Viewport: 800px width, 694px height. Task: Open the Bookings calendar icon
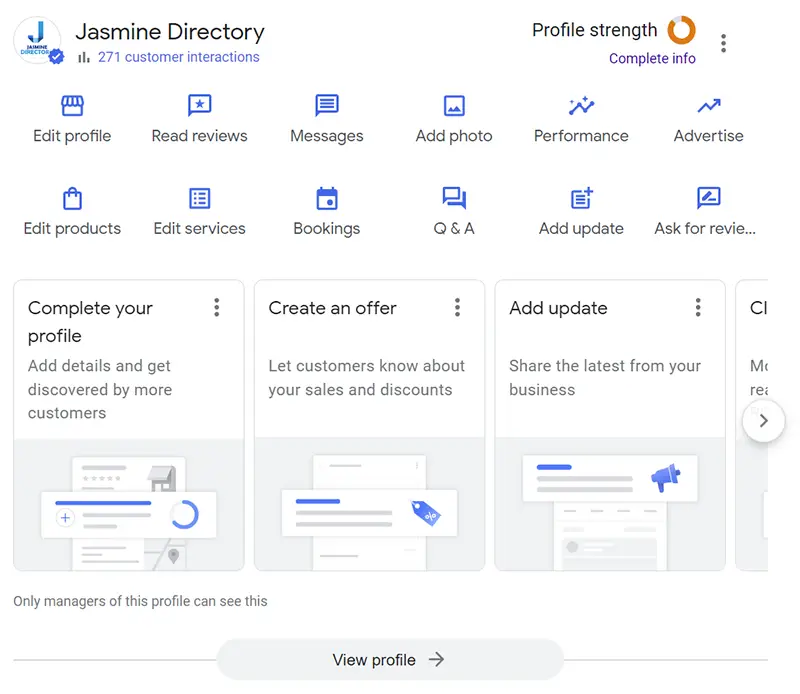click(x=327, y=199)
